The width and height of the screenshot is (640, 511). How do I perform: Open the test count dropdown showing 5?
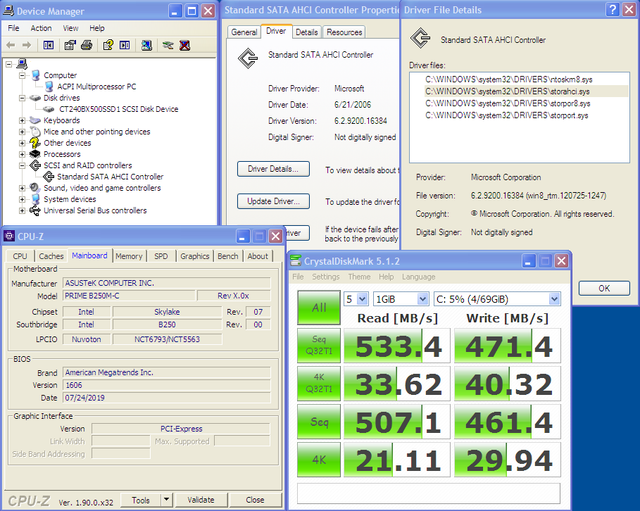[x=362, y=299]
